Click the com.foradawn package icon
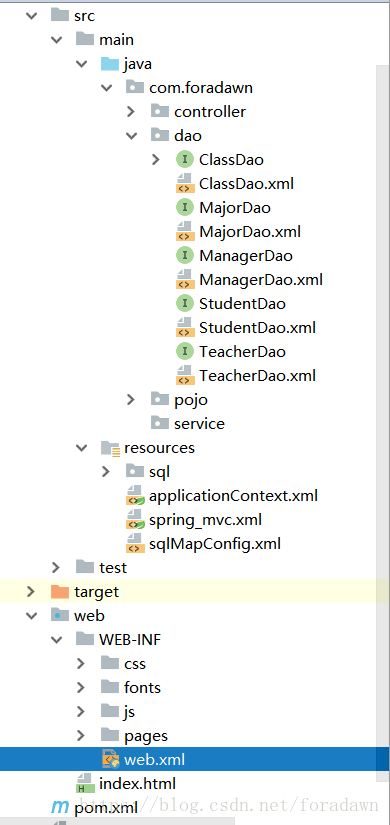This screenshot has height=825, width=390. click(135, 87)
